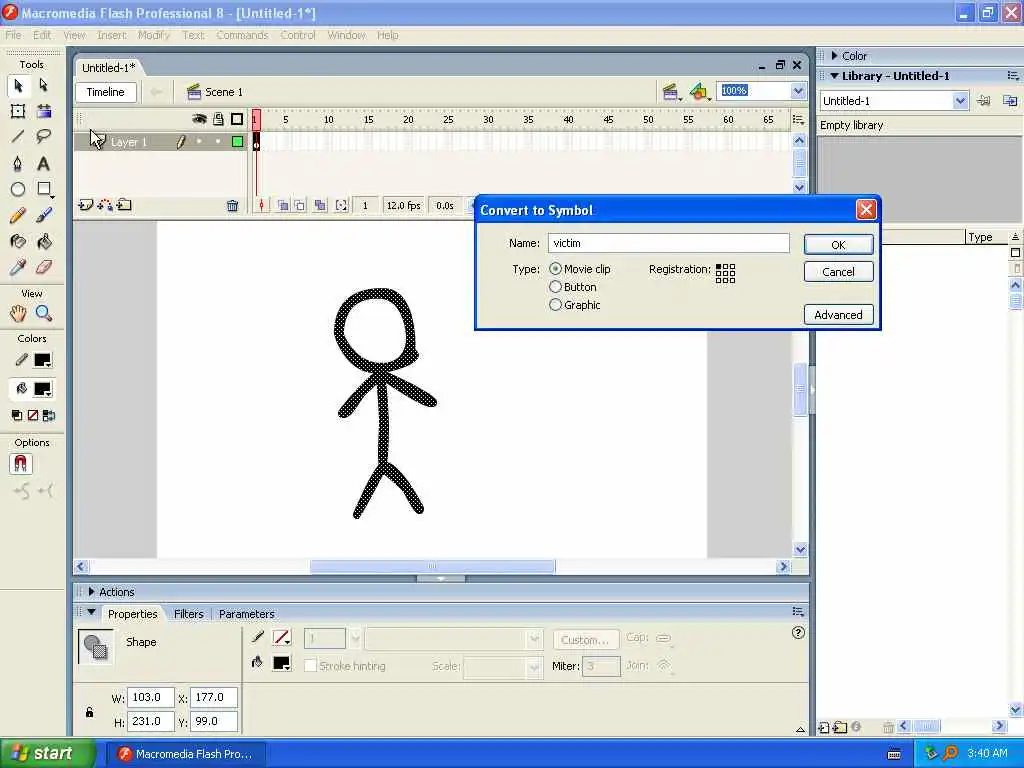
Task: Select the Hand tool
Action: (x=18, y=313)
